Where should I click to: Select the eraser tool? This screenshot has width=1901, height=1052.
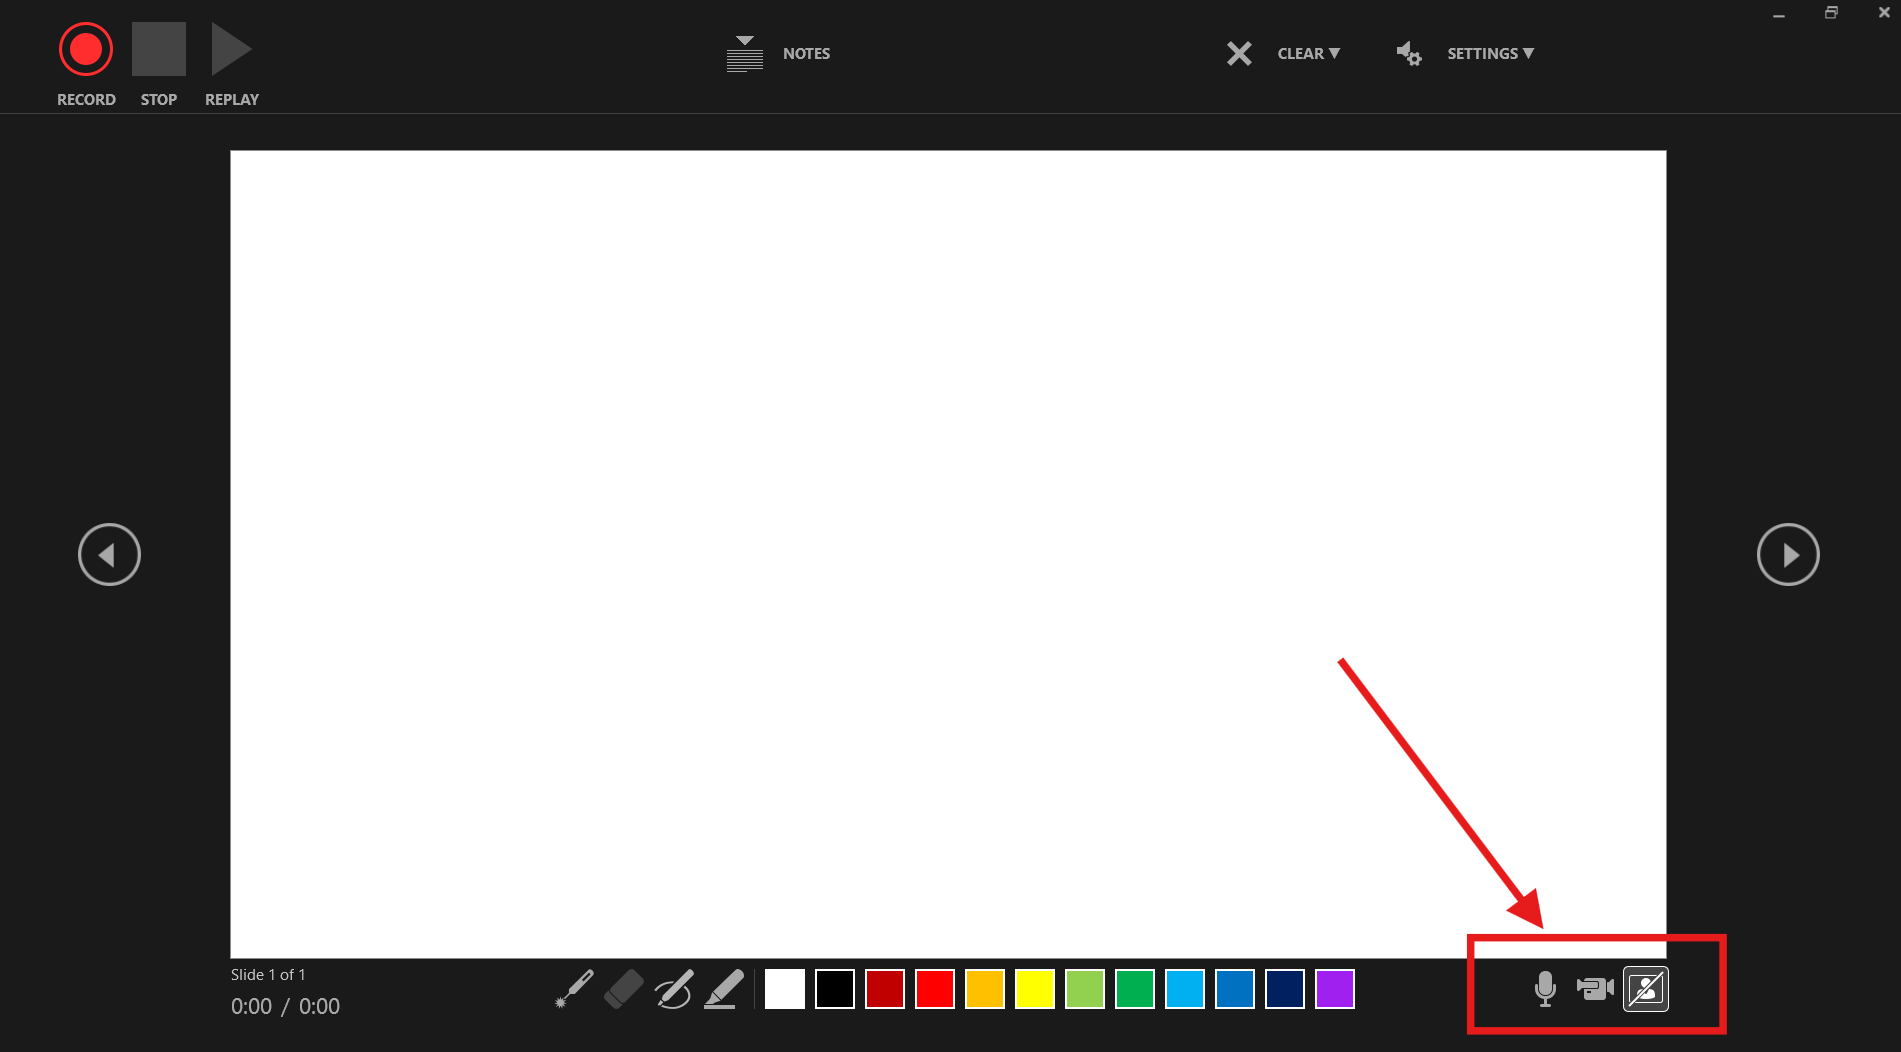pyautogui.click(x=624, y=989)
